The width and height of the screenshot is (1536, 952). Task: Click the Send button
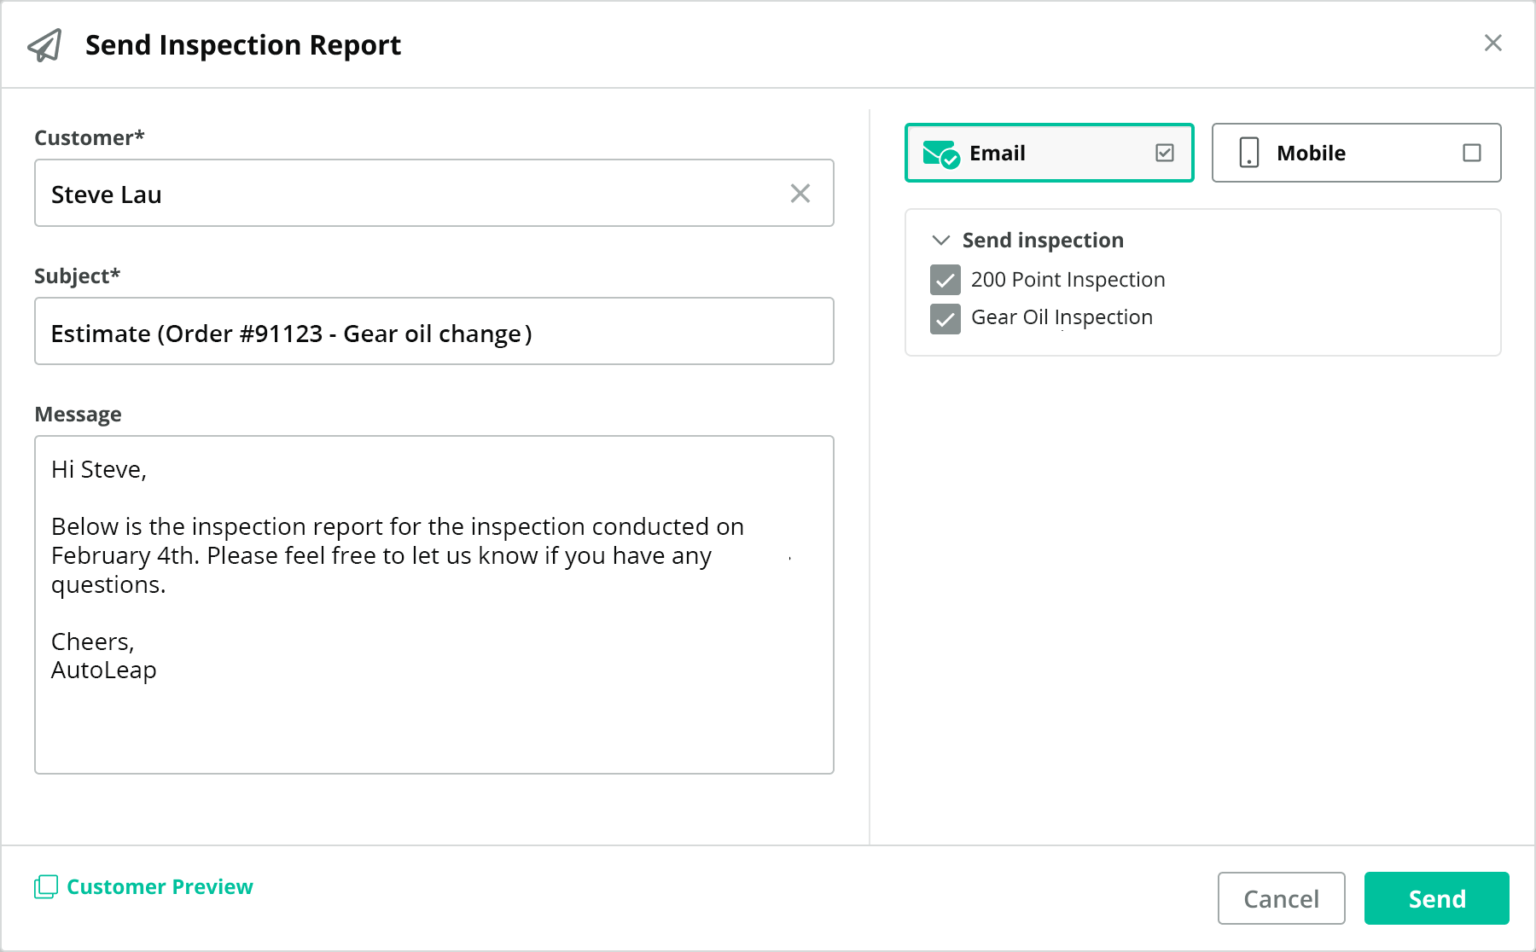click(1436, 898)
